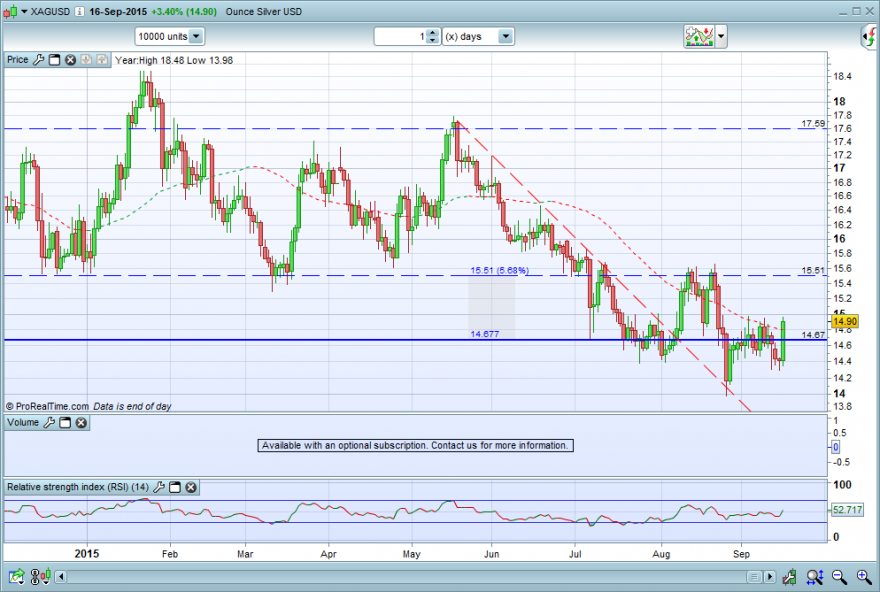Expand the dropdown beside the indicators icon
This screenshot has height=592, width=880.
(x=721, y=36)
